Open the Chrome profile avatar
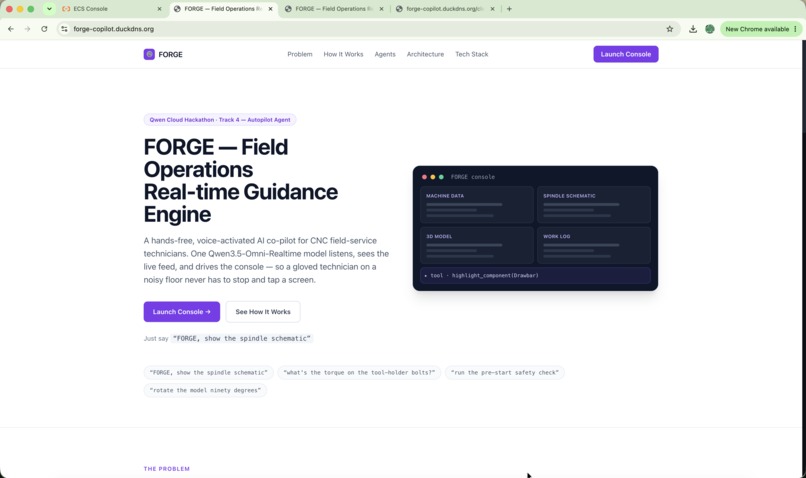 (710, 29)
